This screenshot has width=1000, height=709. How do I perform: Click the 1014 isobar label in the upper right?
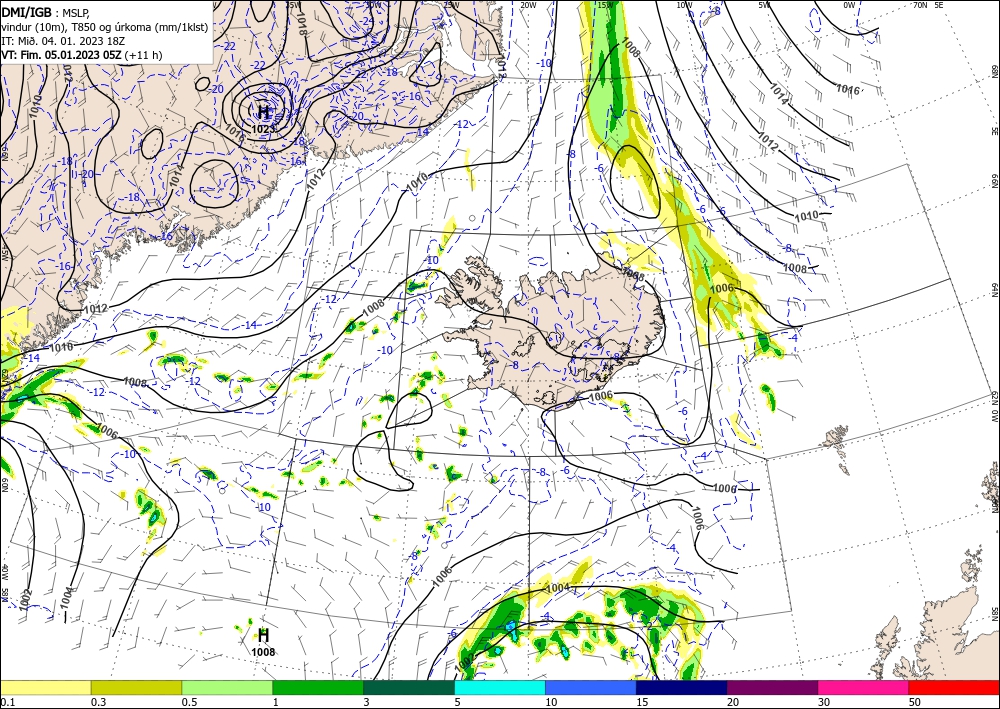click(x=778, y=94)
